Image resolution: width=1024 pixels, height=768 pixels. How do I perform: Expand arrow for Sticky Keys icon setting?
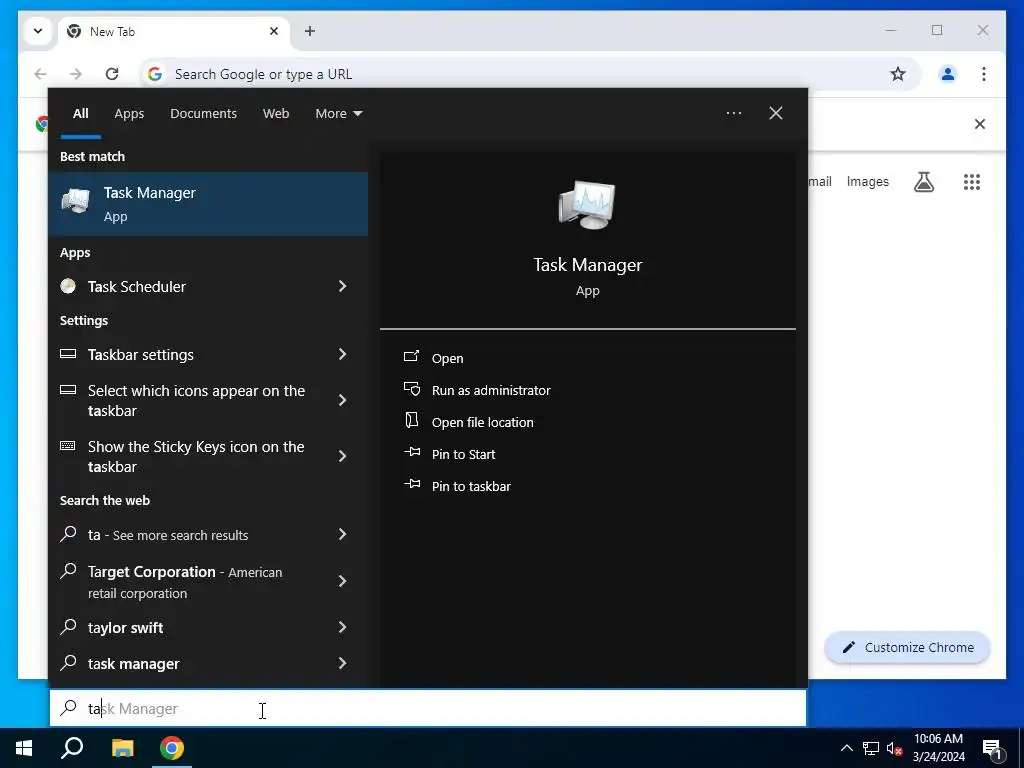tap(342, 456)
